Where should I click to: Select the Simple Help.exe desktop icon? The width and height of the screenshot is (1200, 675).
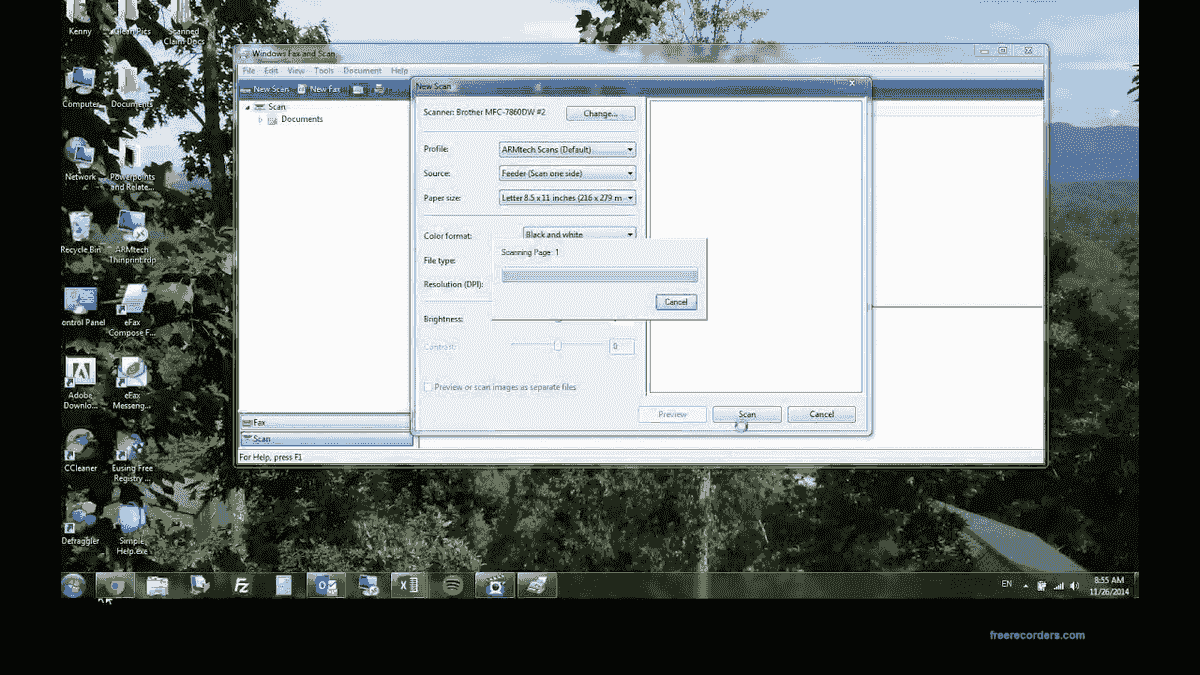[131, 528]
